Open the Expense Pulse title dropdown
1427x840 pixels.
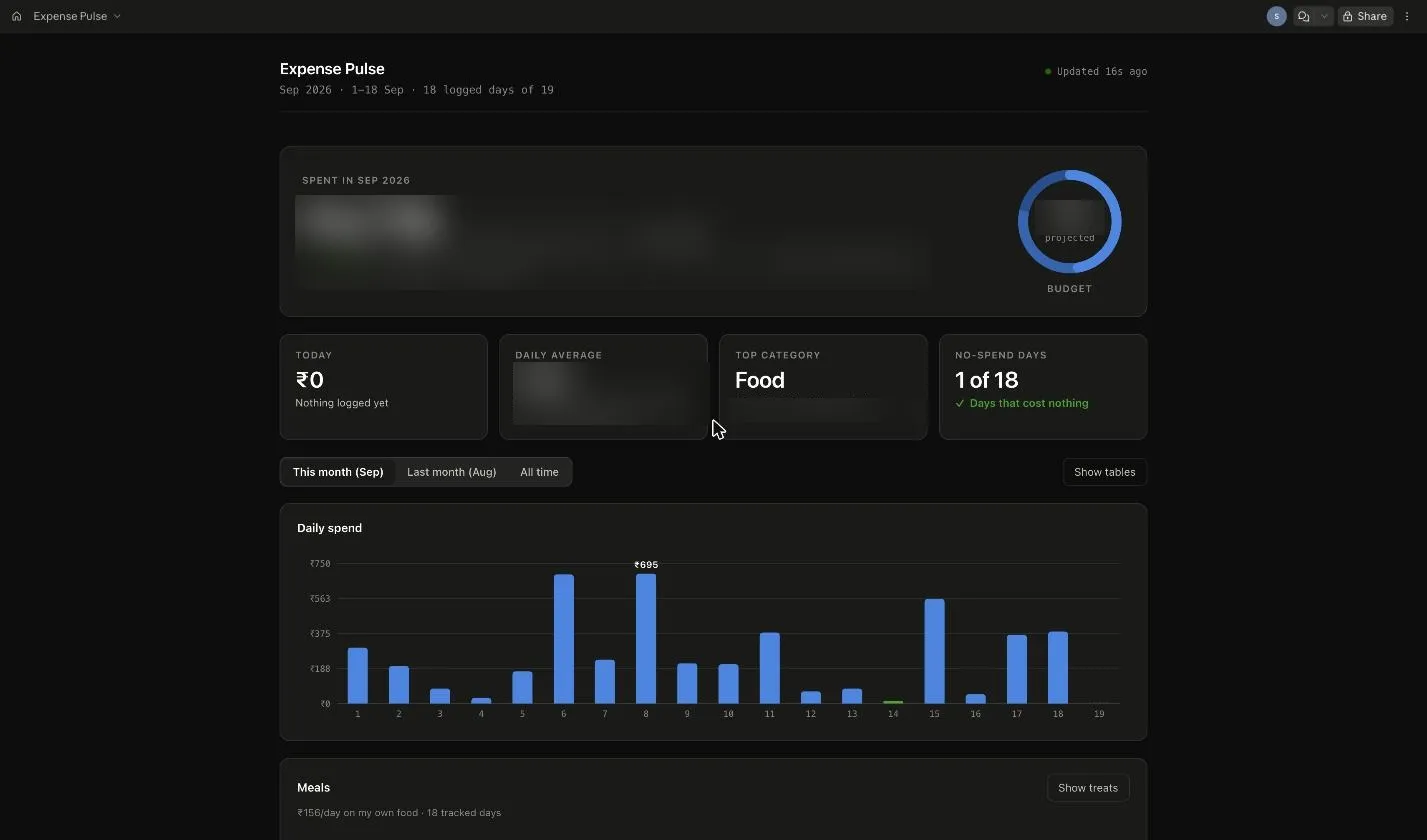coord(77,16)
